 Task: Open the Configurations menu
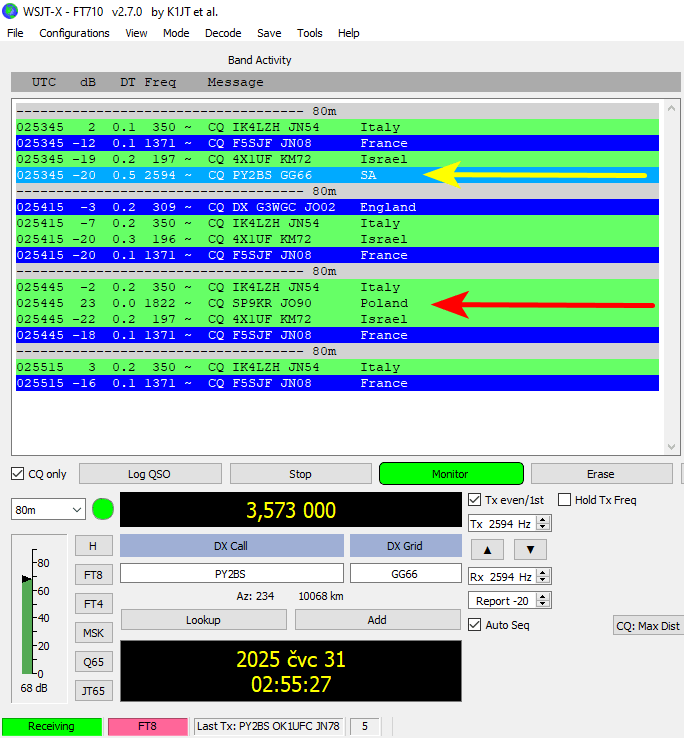74,33
